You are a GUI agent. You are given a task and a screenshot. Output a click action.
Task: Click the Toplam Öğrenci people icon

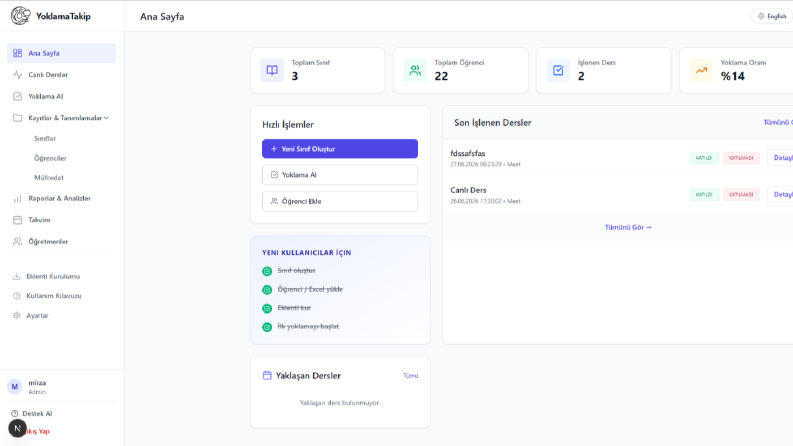(415, 70)
